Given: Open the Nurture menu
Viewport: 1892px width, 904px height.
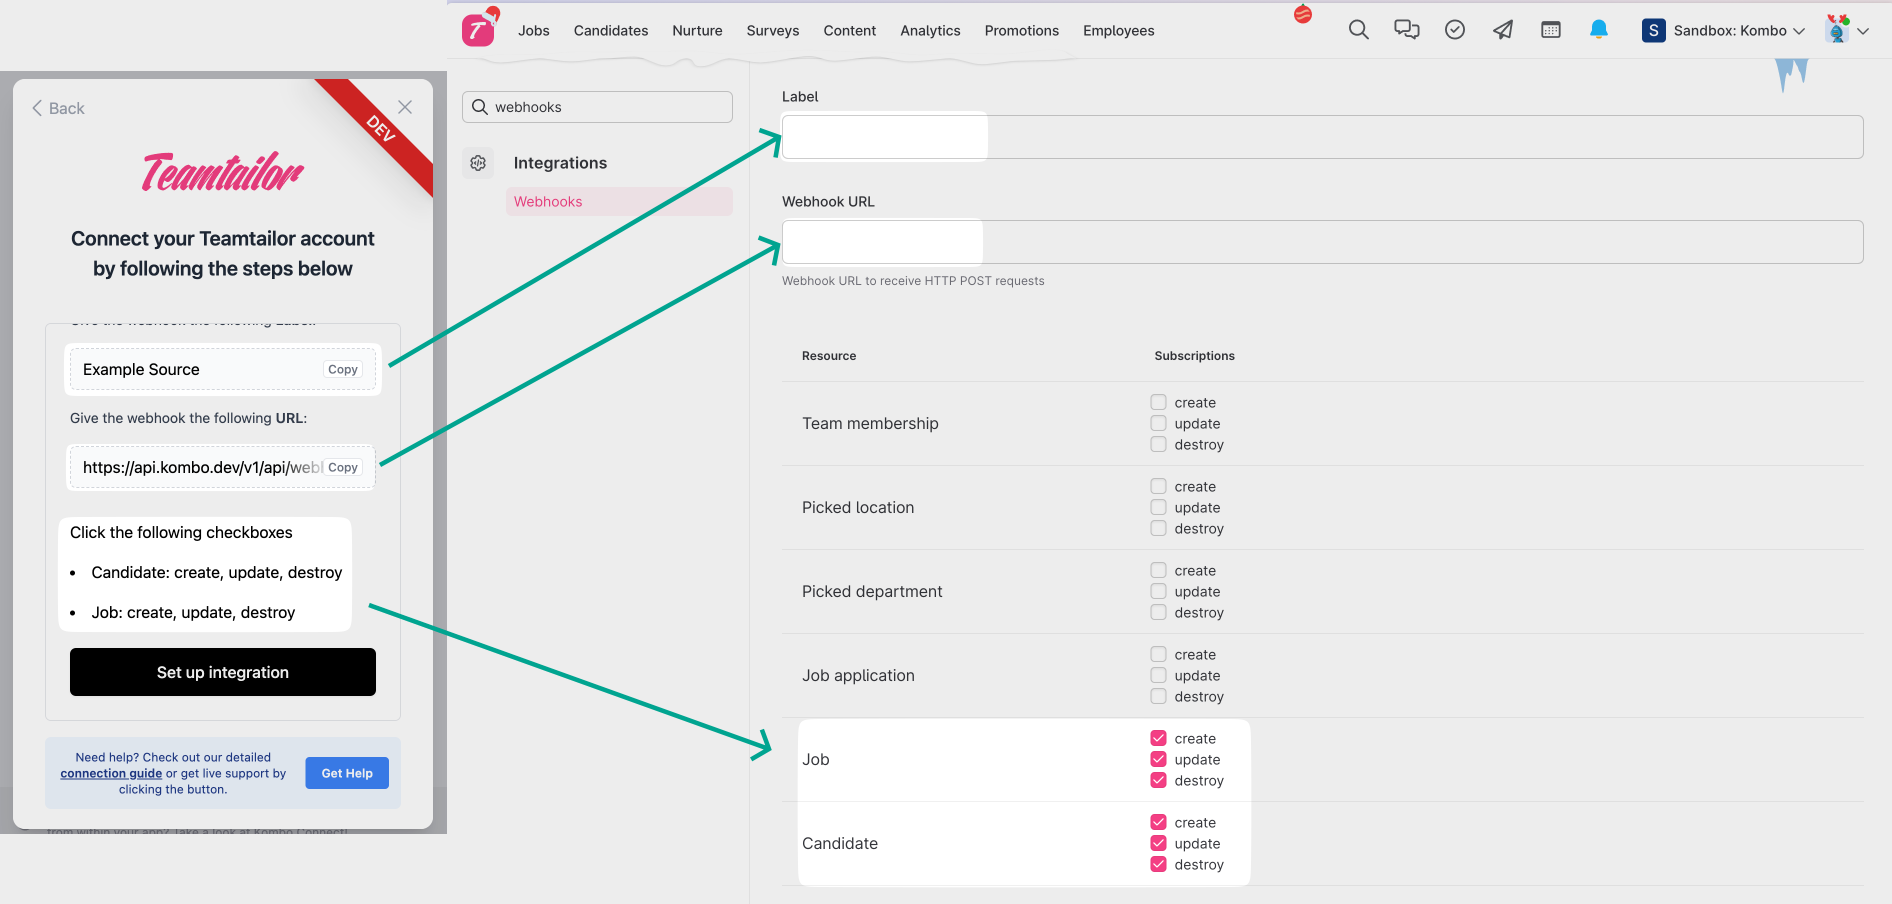Looking at the screenshot, I should coord(697,31).
